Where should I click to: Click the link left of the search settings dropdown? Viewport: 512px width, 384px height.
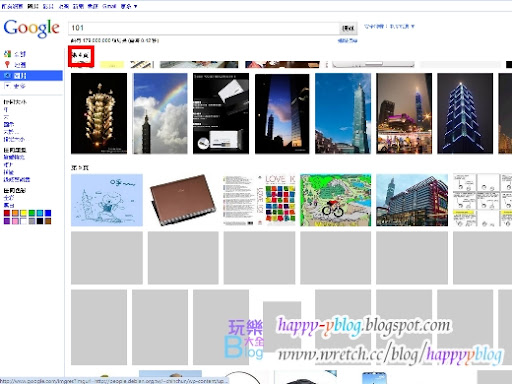click(x=374, y=26)
